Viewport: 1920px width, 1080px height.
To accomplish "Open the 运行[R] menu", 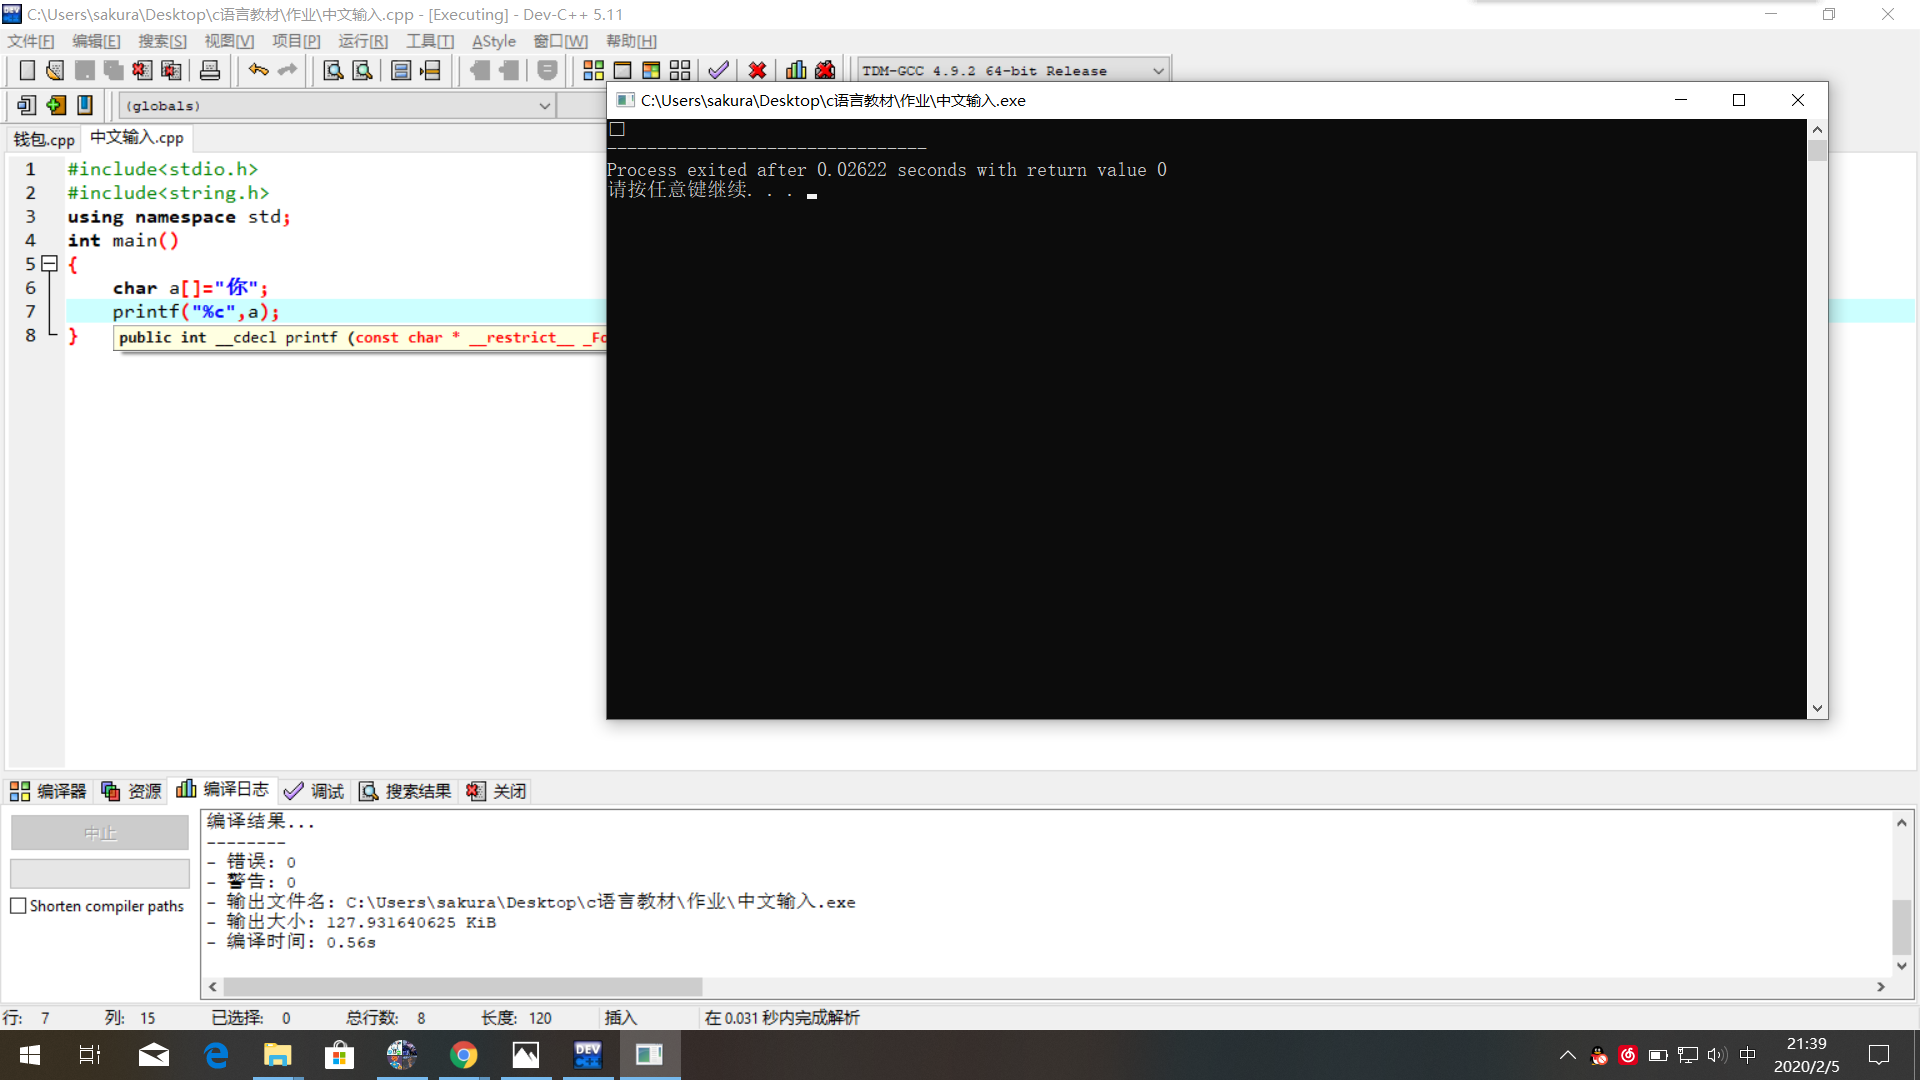I will pyautogui.click(x=362, y=41).
